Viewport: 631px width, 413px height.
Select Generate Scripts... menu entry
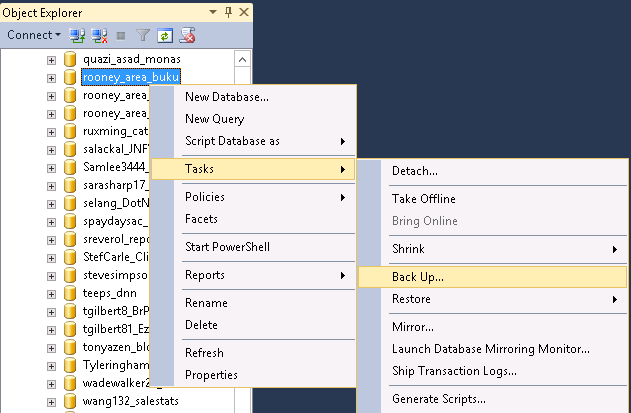pos(439,399)
